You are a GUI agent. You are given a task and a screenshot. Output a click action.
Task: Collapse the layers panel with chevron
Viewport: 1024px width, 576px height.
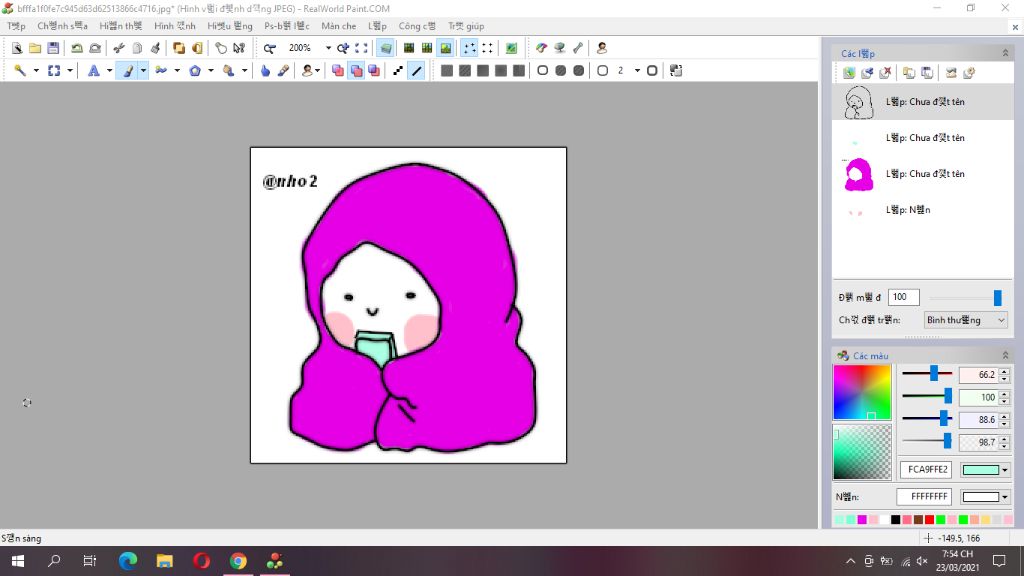[1005, 53]
